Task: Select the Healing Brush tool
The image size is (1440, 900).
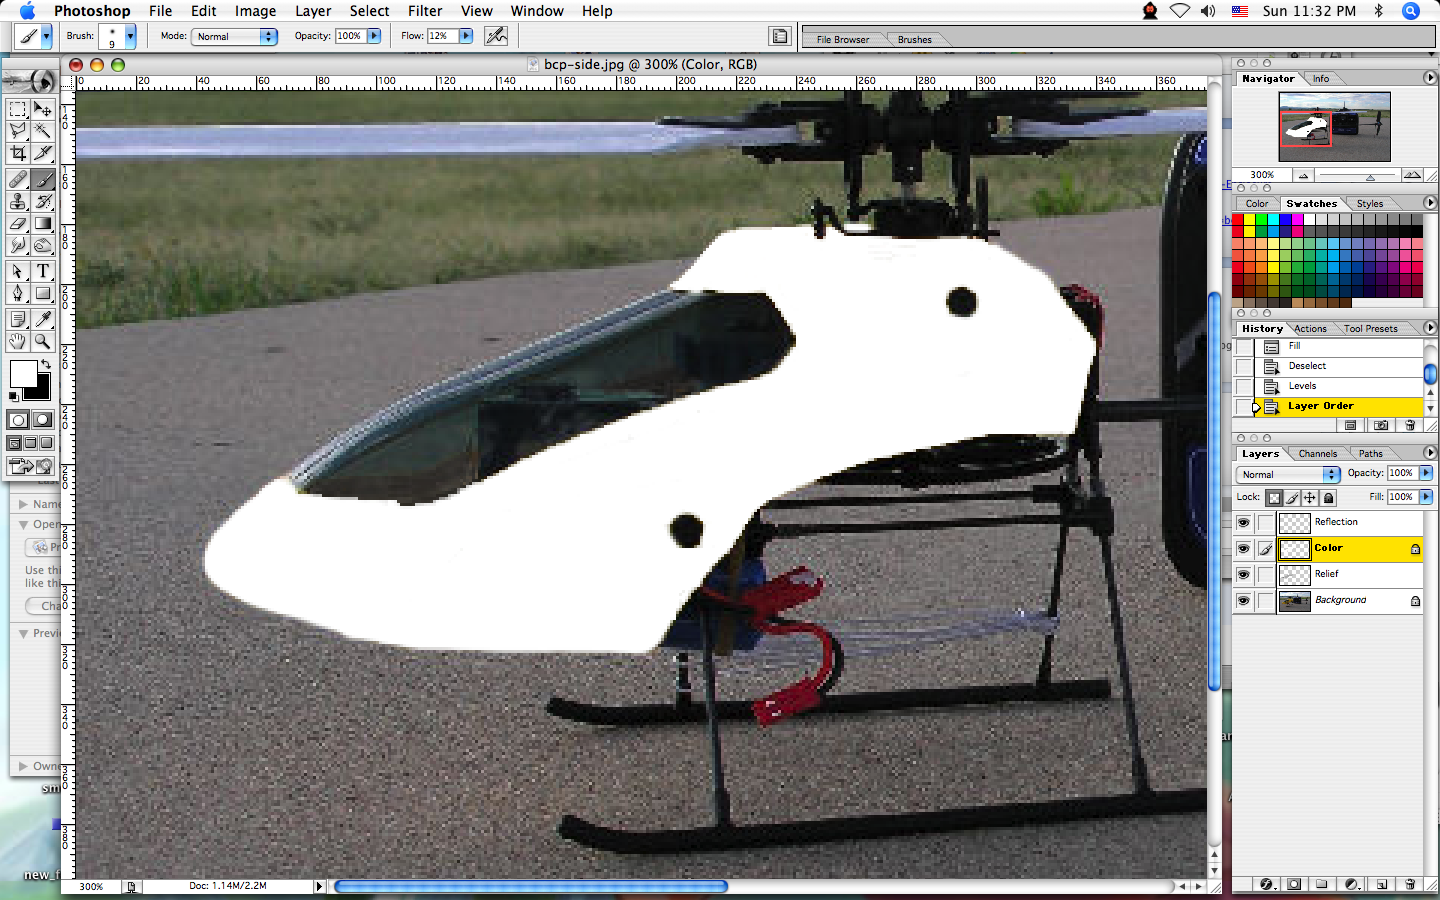Action: 18,180
